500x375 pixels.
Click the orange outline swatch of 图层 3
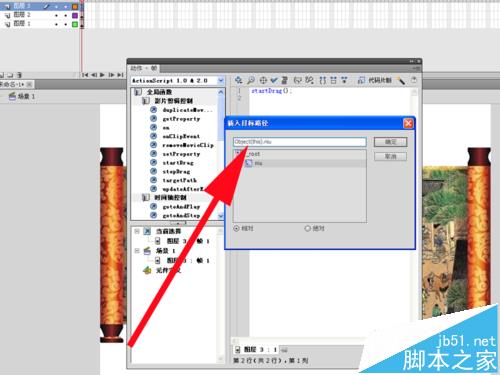pyautogui.click(x=75, y=6)
